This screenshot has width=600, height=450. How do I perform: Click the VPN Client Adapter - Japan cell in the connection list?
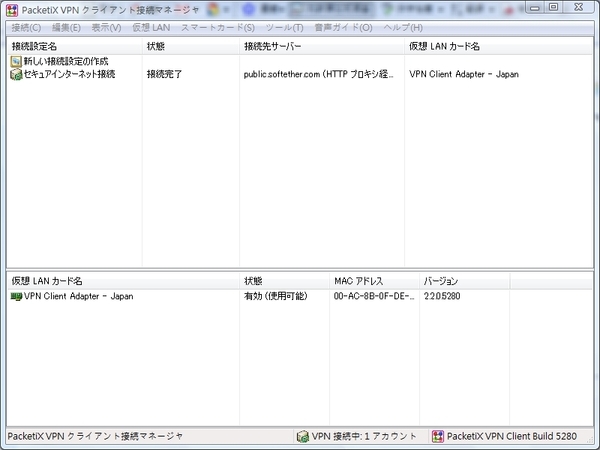pos(464,74)
